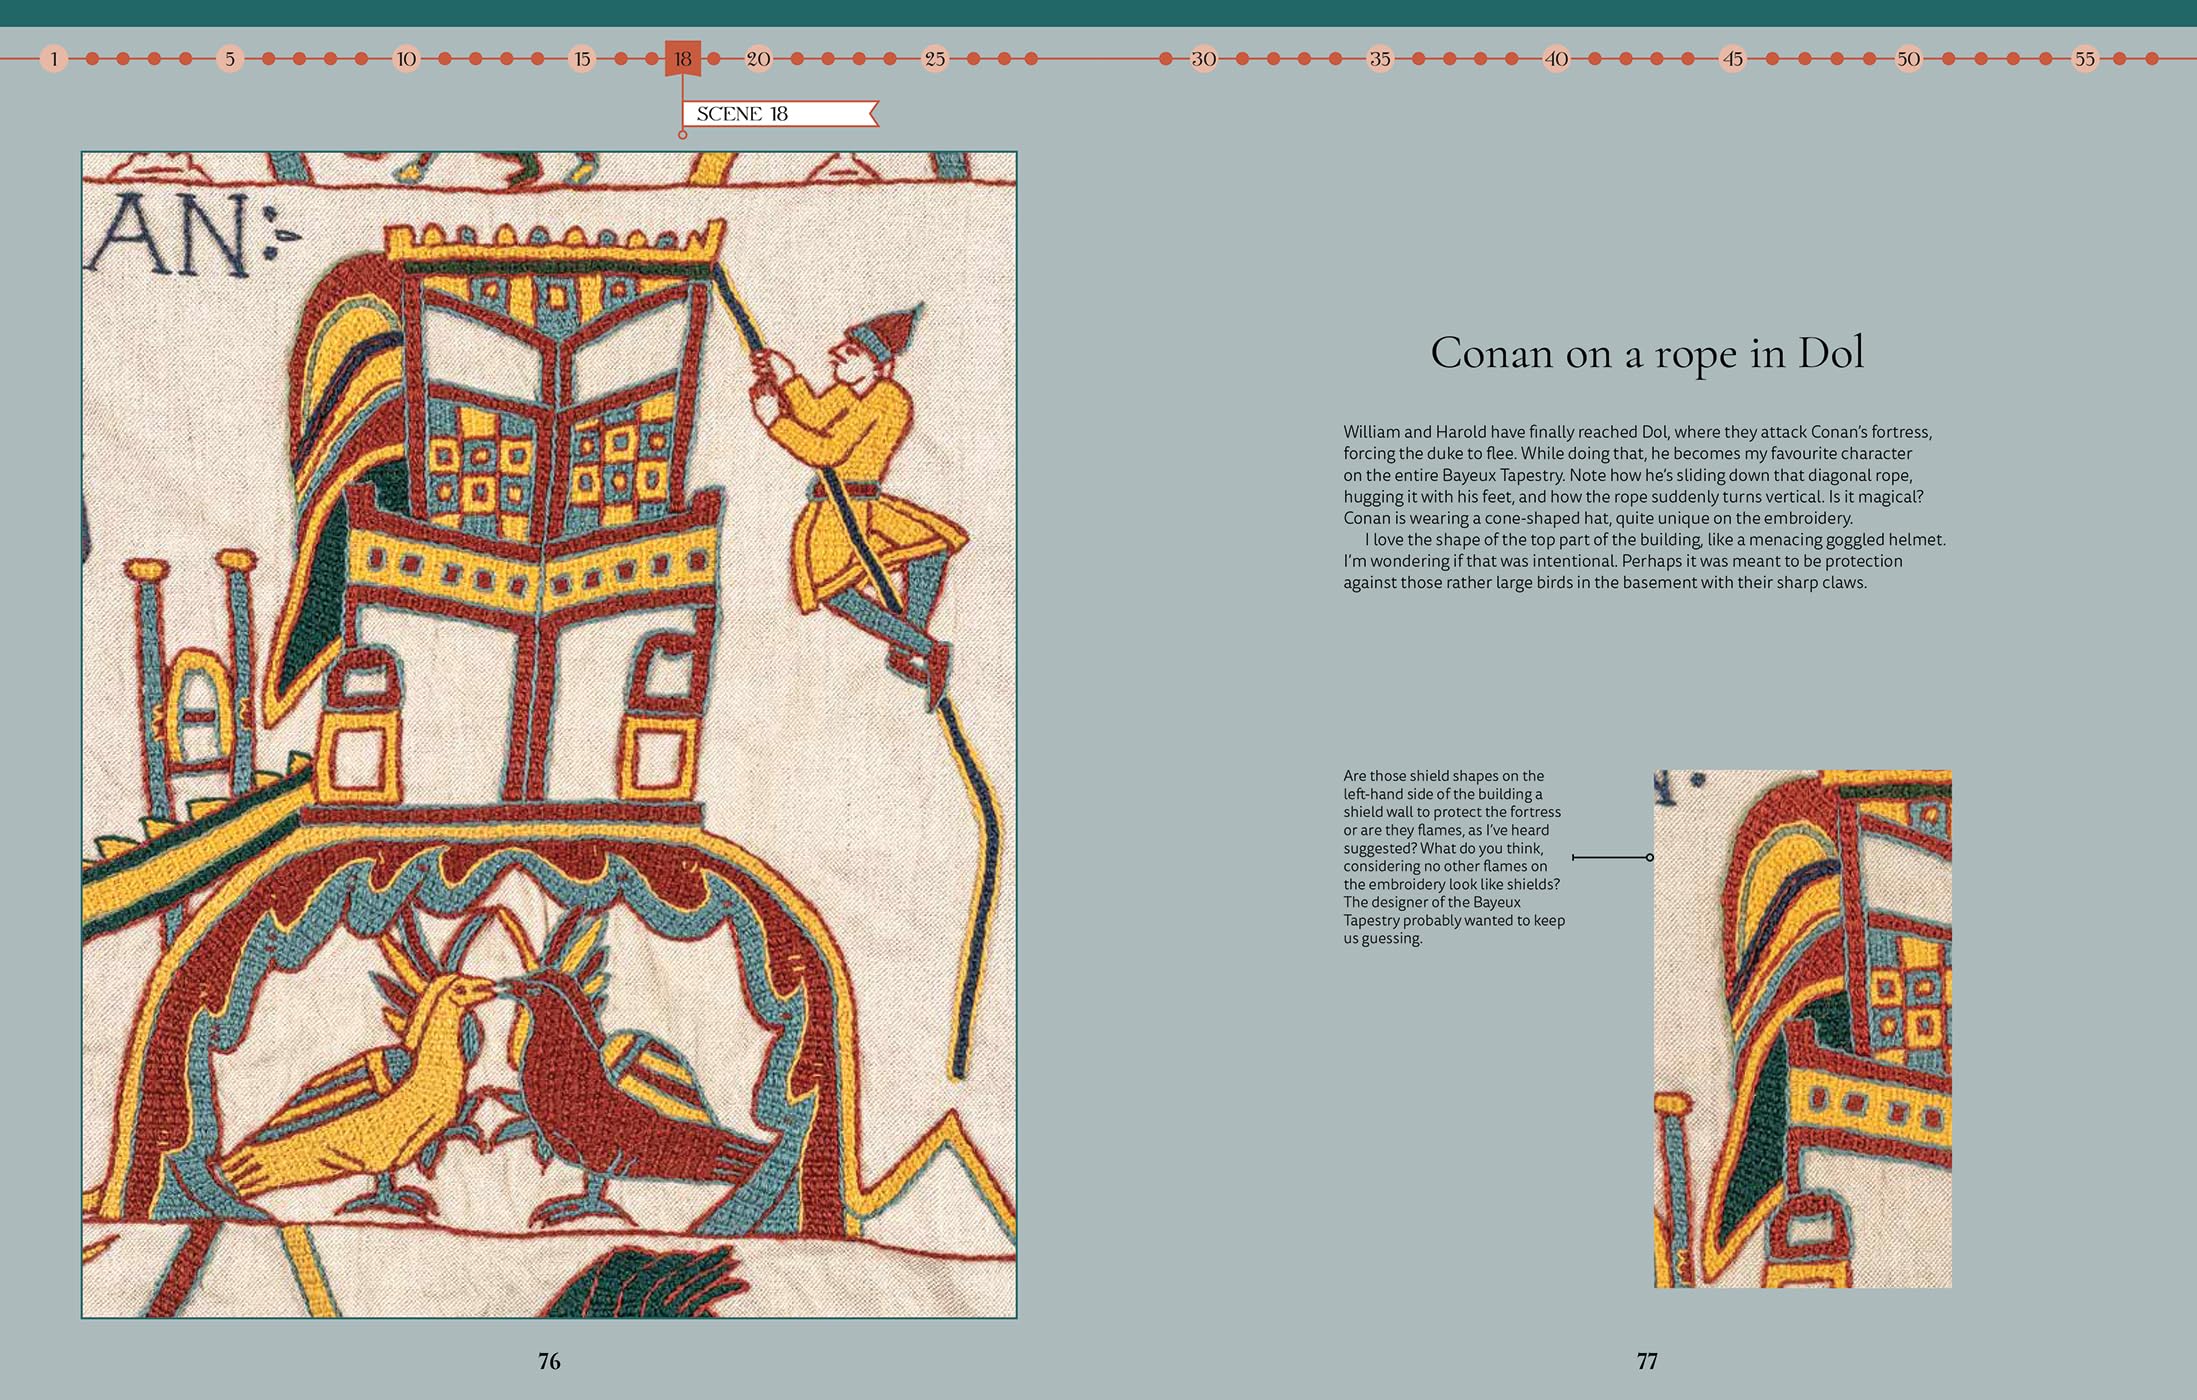This screenshot has height=1400, width=2197.
Task: Open the small shield-shapes detail image
Action: [1802, 1029]
